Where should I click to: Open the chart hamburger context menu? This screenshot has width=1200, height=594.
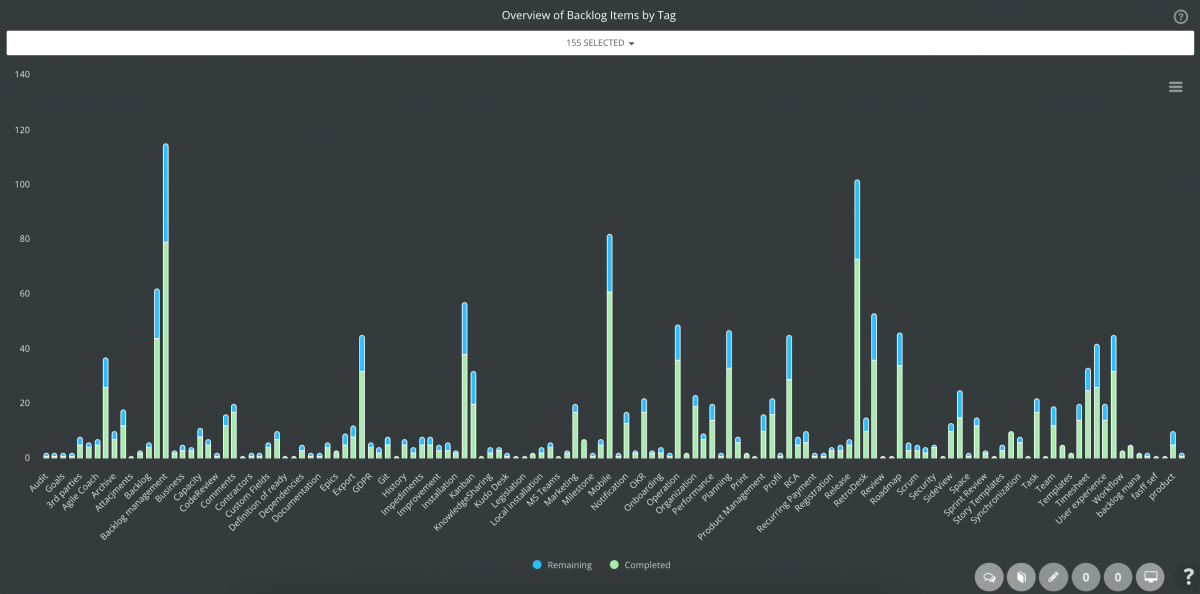(x=1176, y=87)
